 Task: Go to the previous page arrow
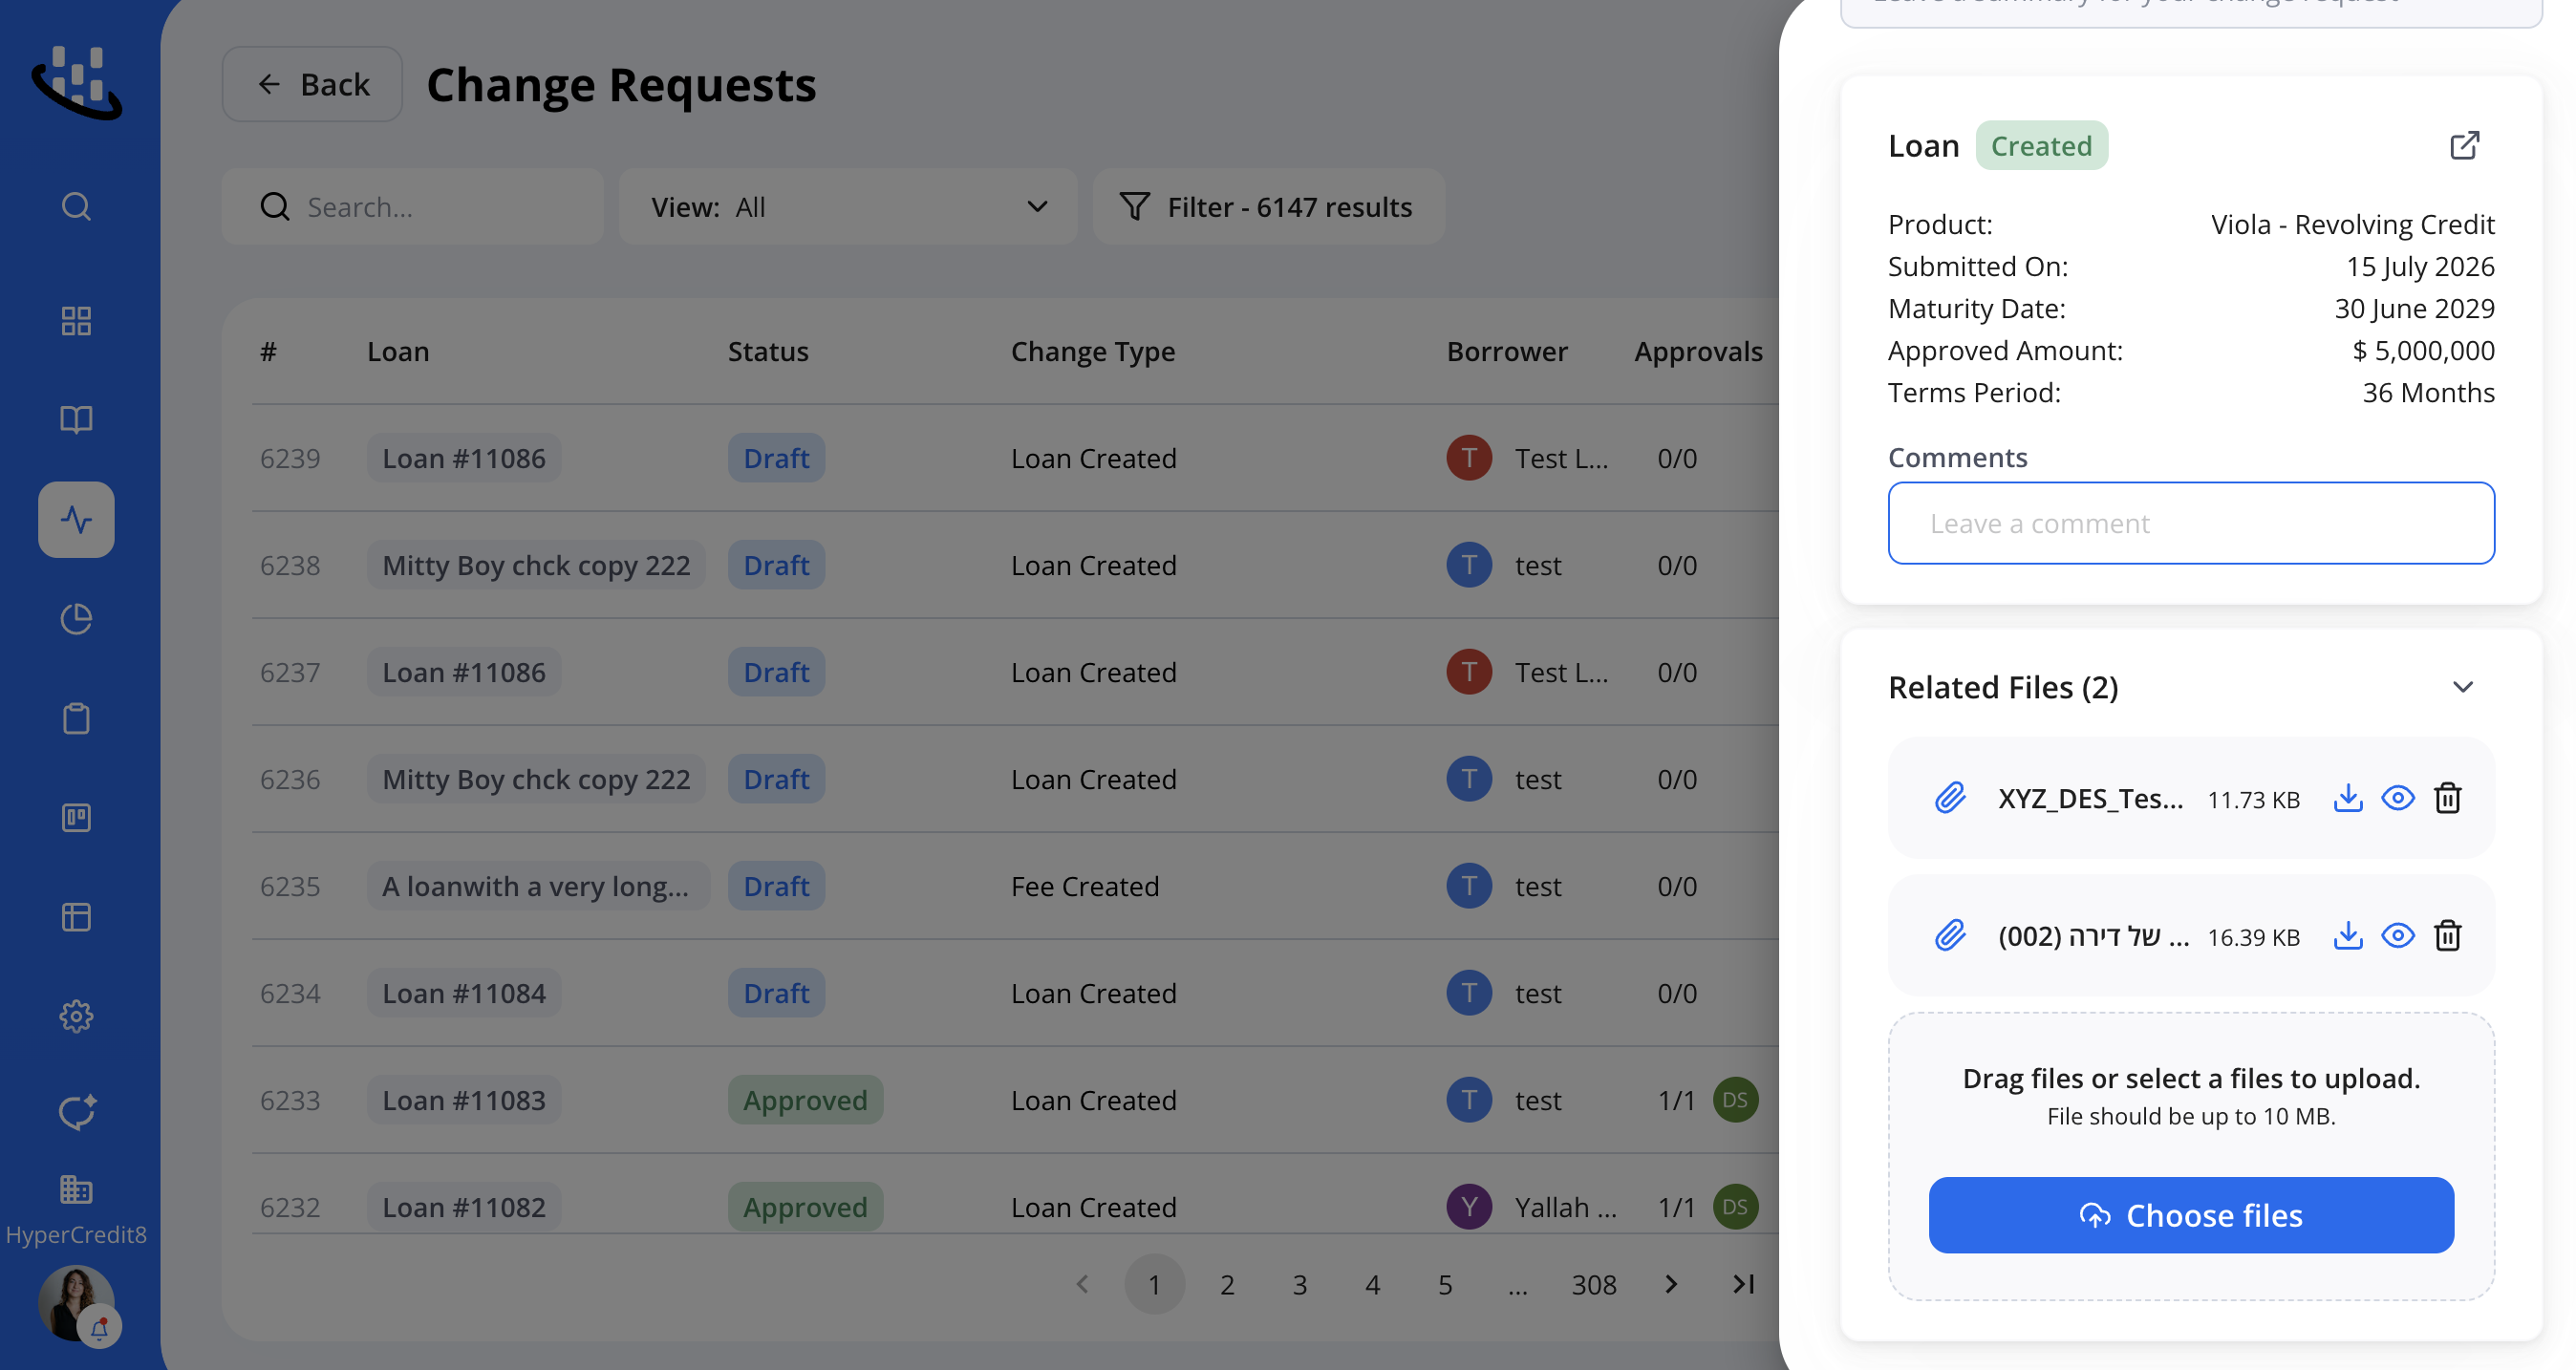click(1082, 1284)
